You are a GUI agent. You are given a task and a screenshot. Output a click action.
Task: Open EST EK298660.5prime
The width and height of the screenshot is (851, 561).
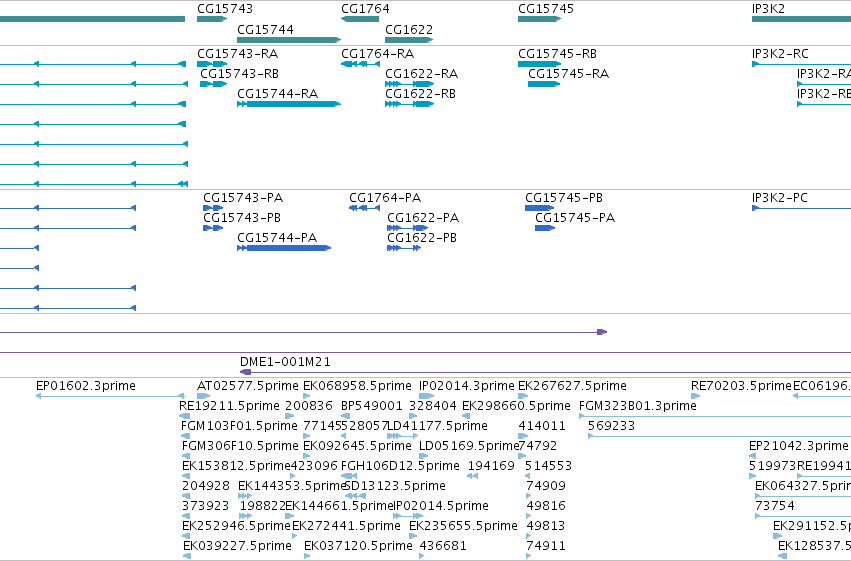coord(516,406)
